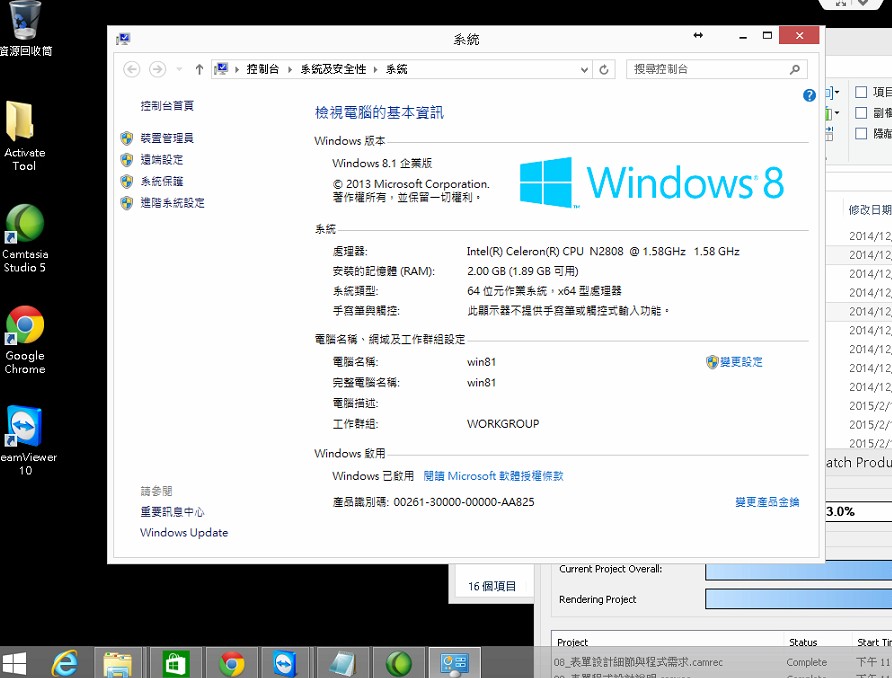
Task: Select the 控制台 breadcrumb
Action: (x=263, y=69)
